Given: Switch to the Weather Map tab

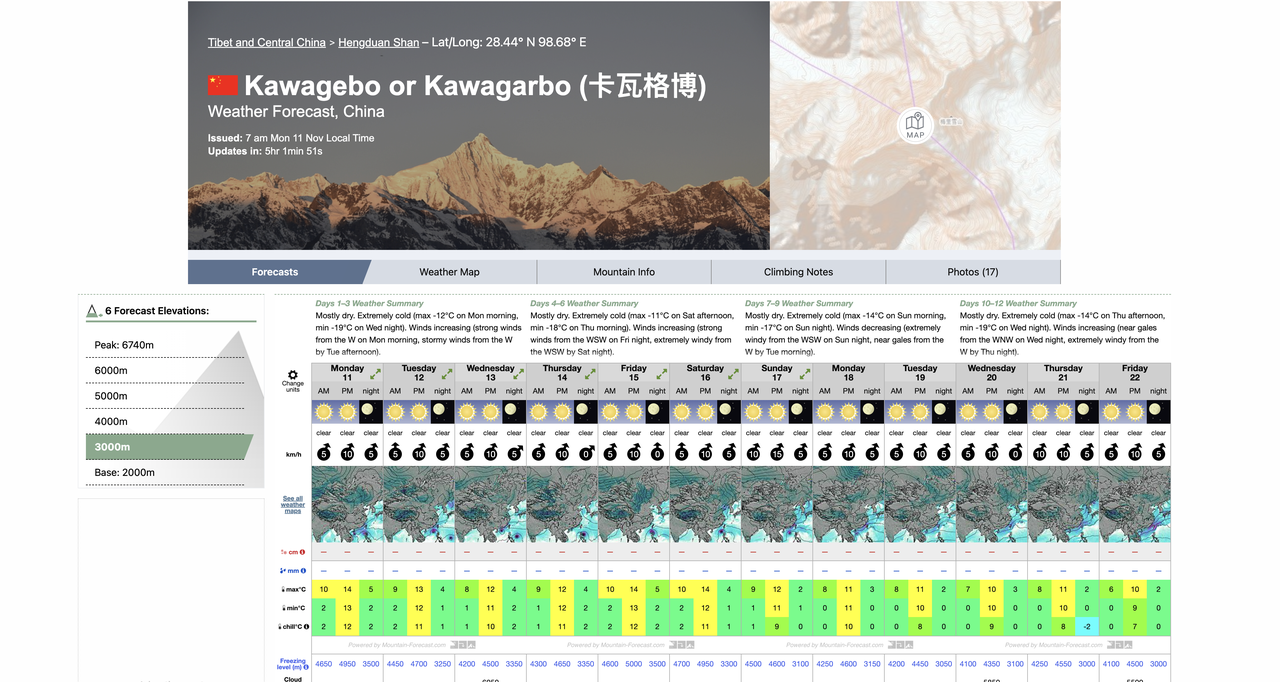Looking at the screenshot, I should 449,272.
